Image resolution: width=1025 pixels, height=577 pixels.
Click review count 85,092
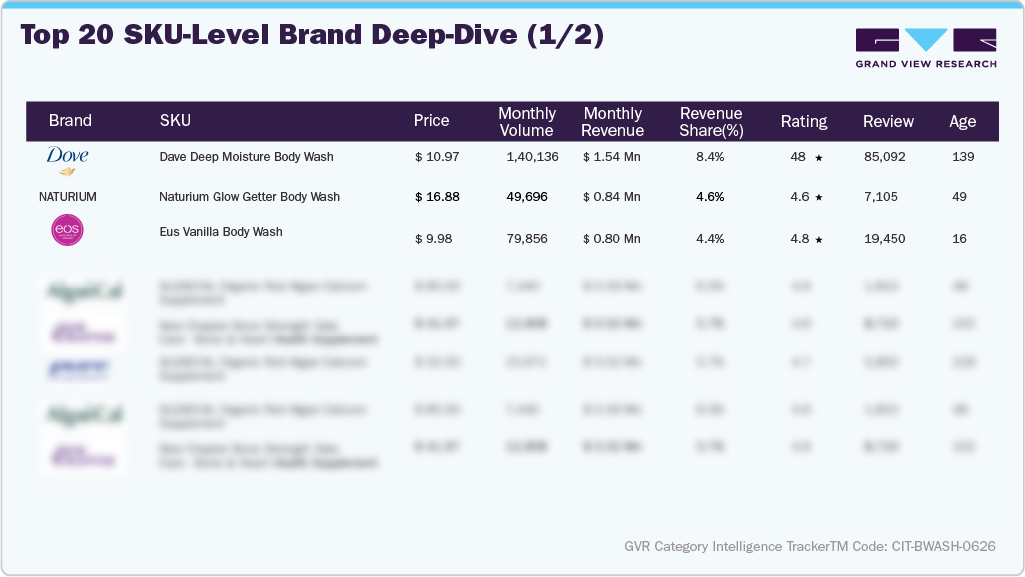tap(884, 157)
